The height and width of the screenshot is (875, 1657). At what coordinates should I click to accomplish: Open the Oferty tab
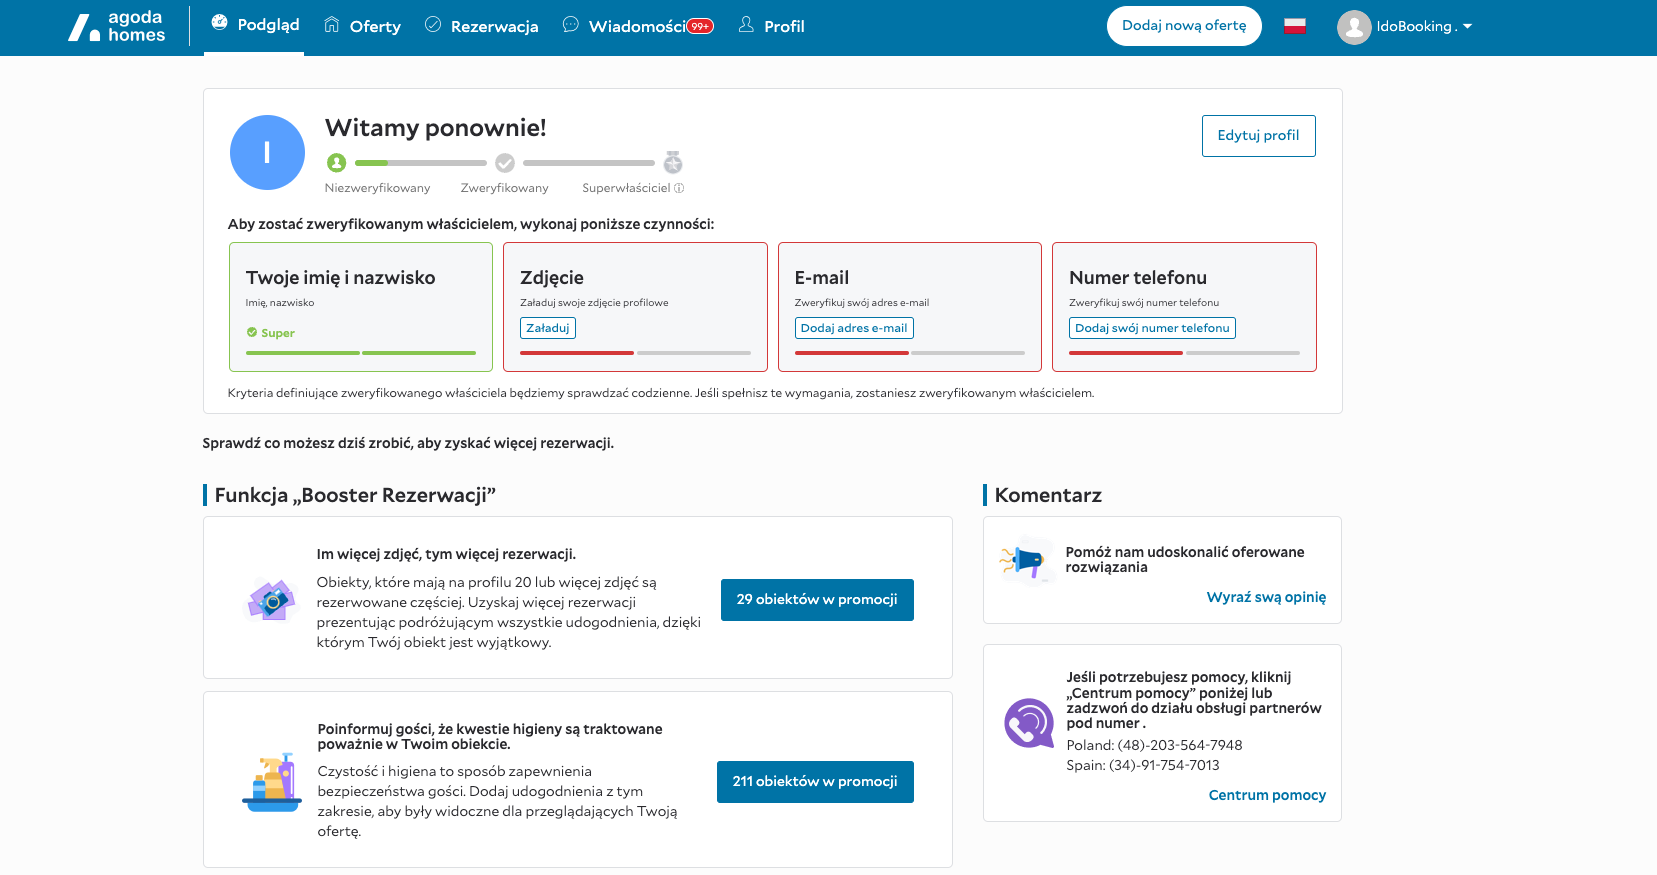(362, 26)
